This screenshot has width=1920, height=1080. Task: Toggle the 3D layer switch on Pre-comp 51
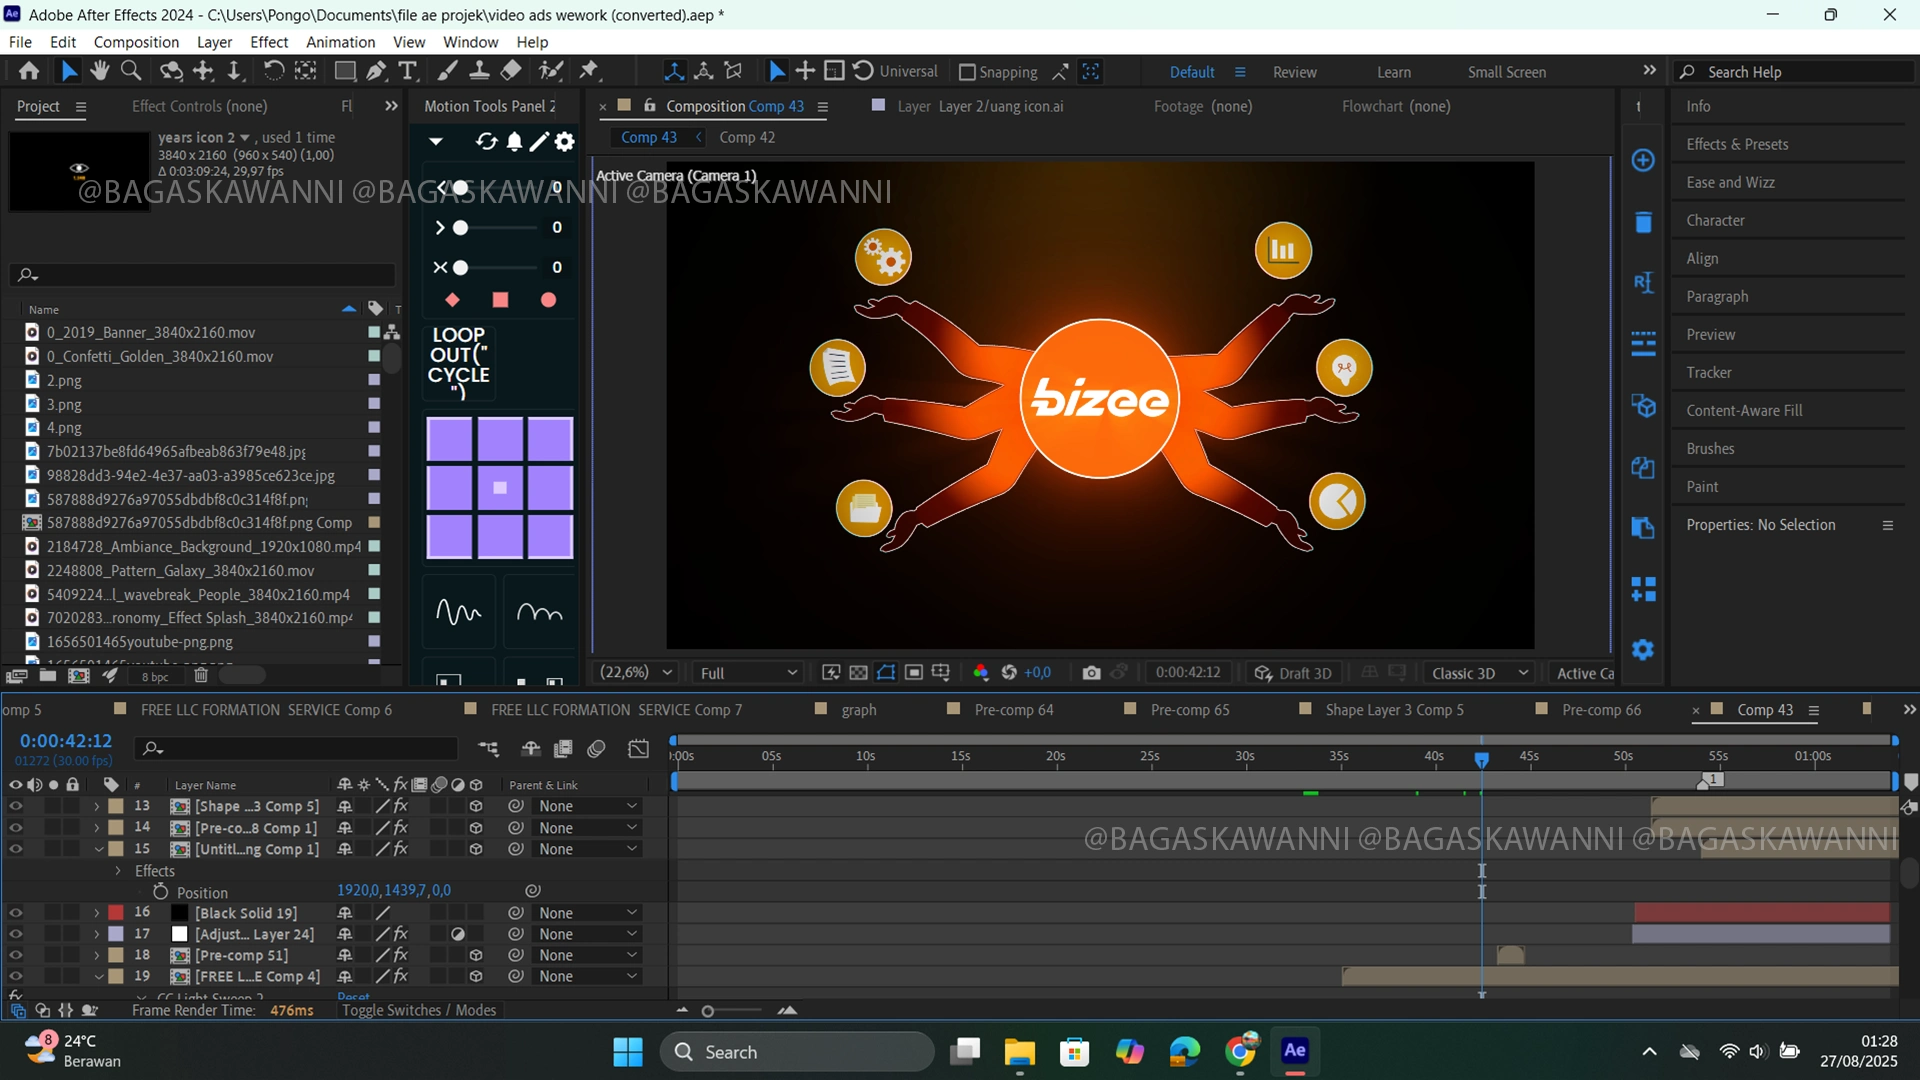point(476,955)
